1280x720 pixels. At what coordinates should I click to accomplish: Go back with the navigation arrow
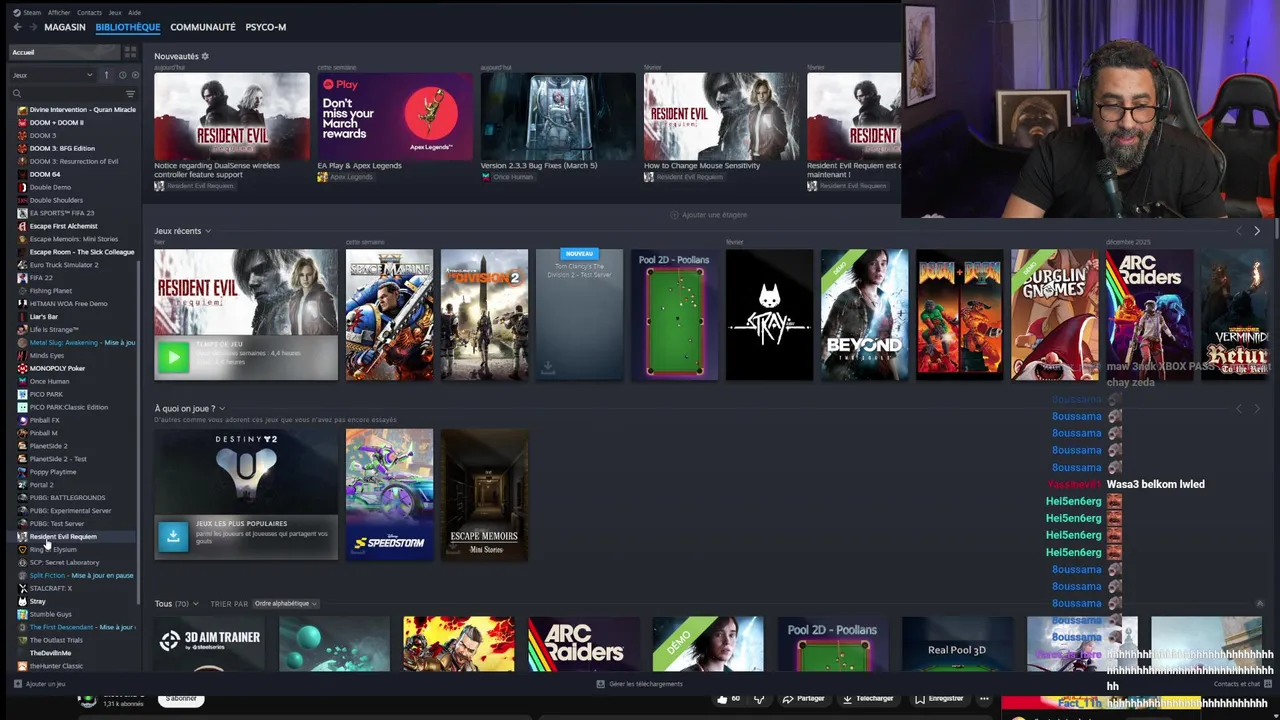coord(17,27)
